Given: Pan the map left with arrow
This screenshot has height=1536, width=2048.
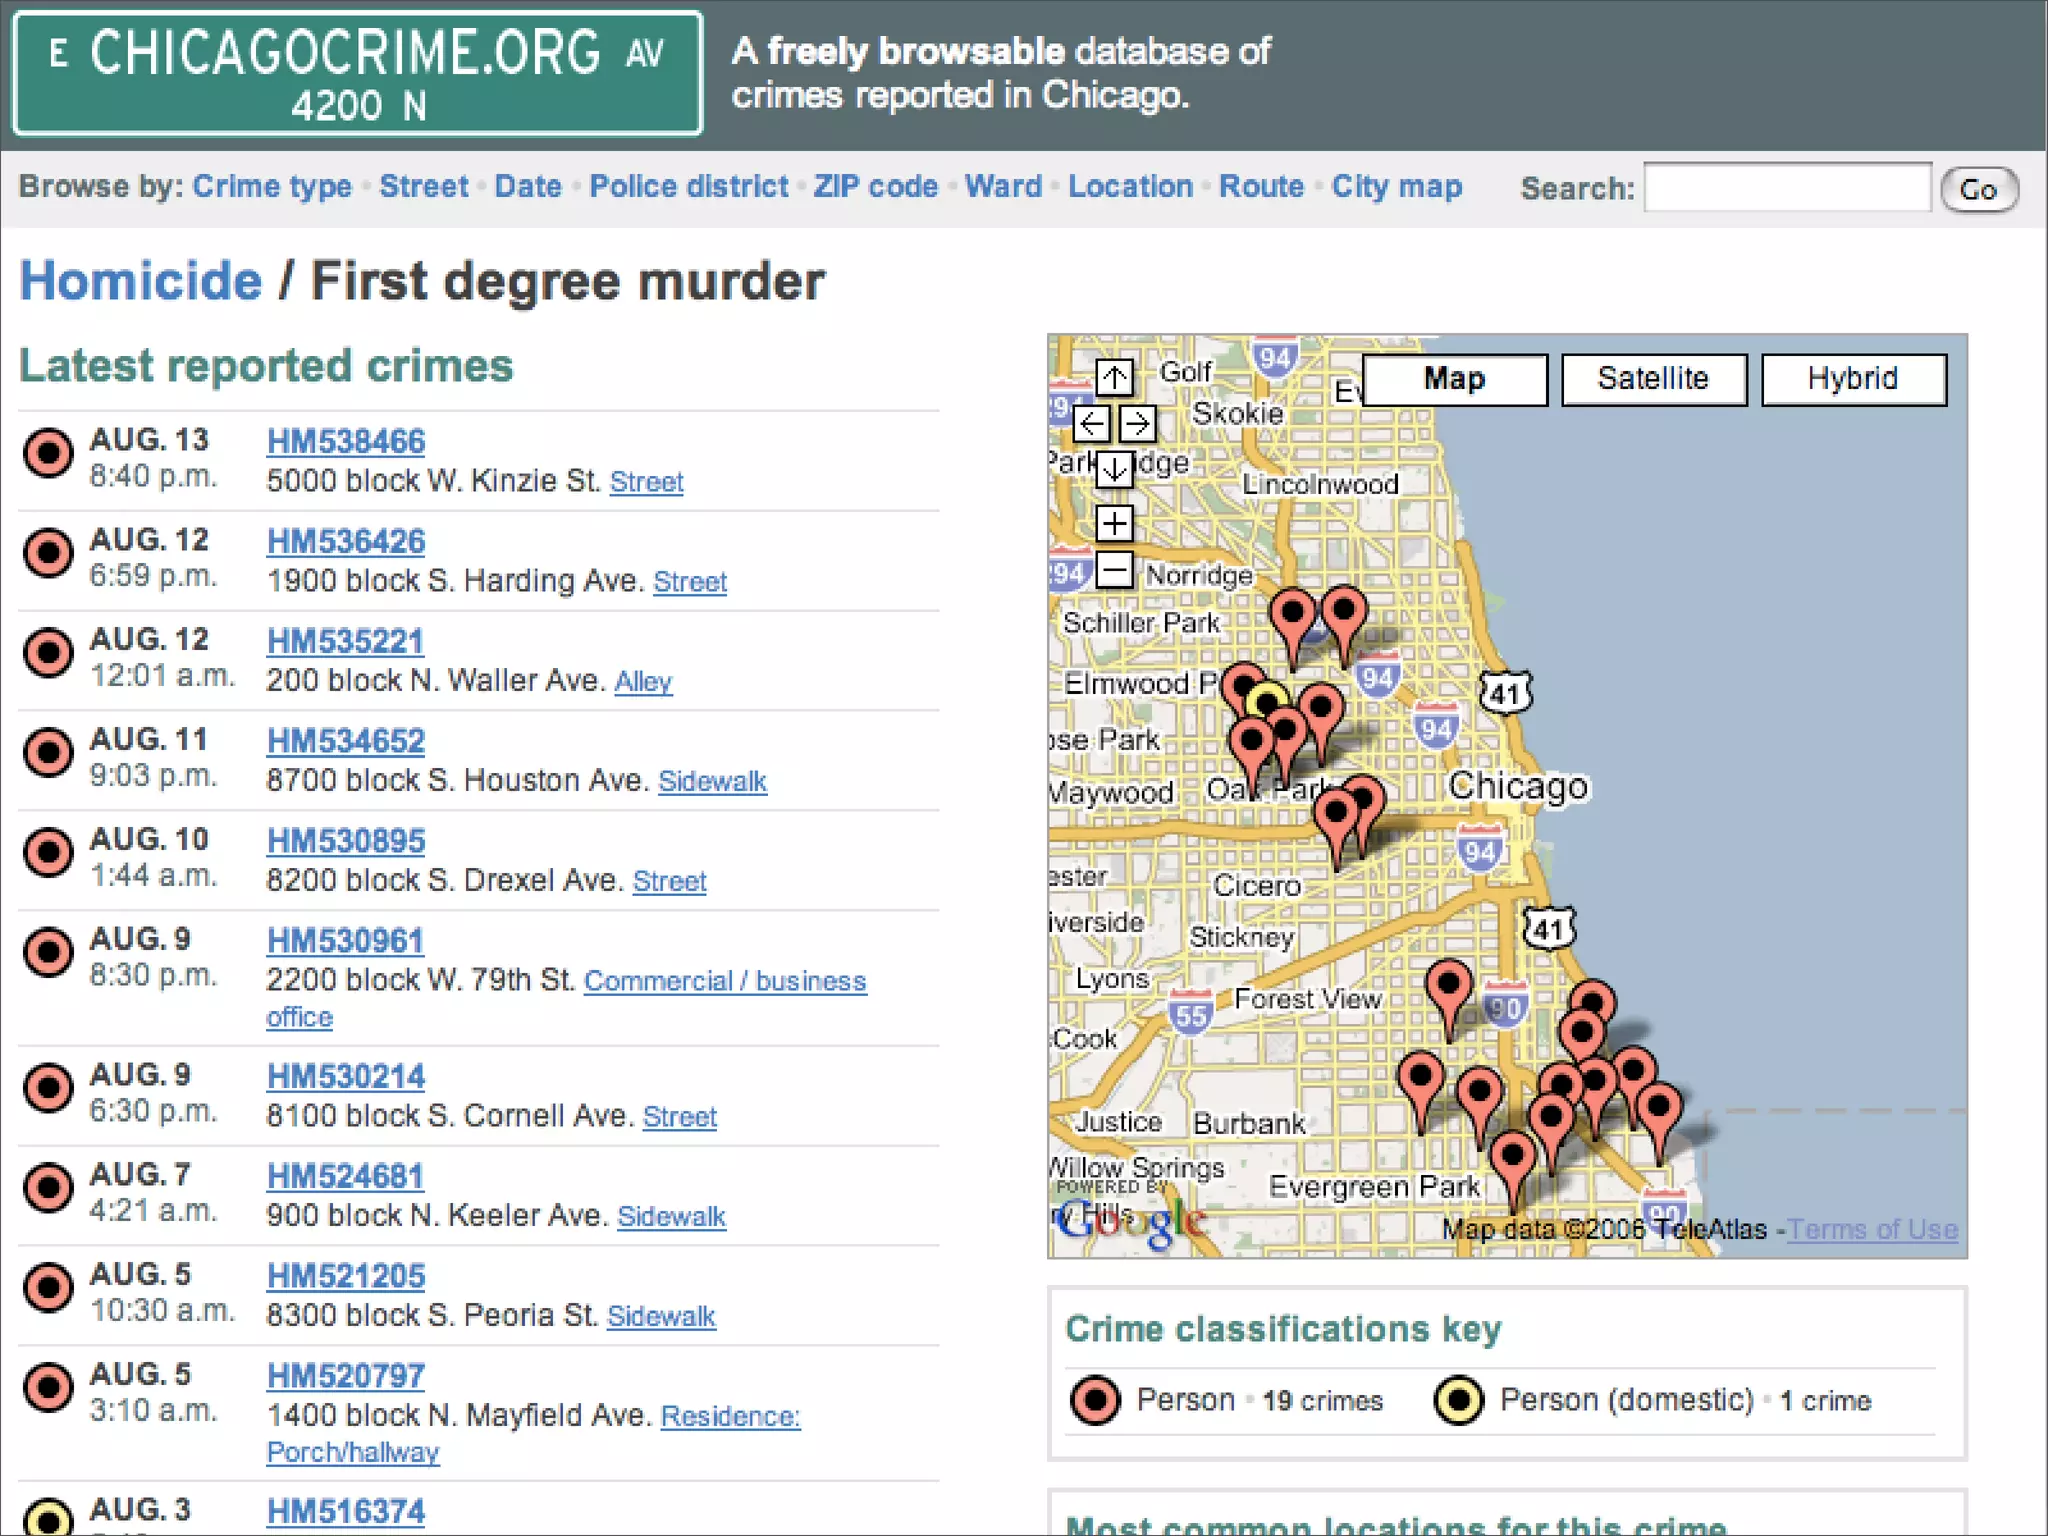Looking at the screenshot, I should click(x=1091, y=424).
